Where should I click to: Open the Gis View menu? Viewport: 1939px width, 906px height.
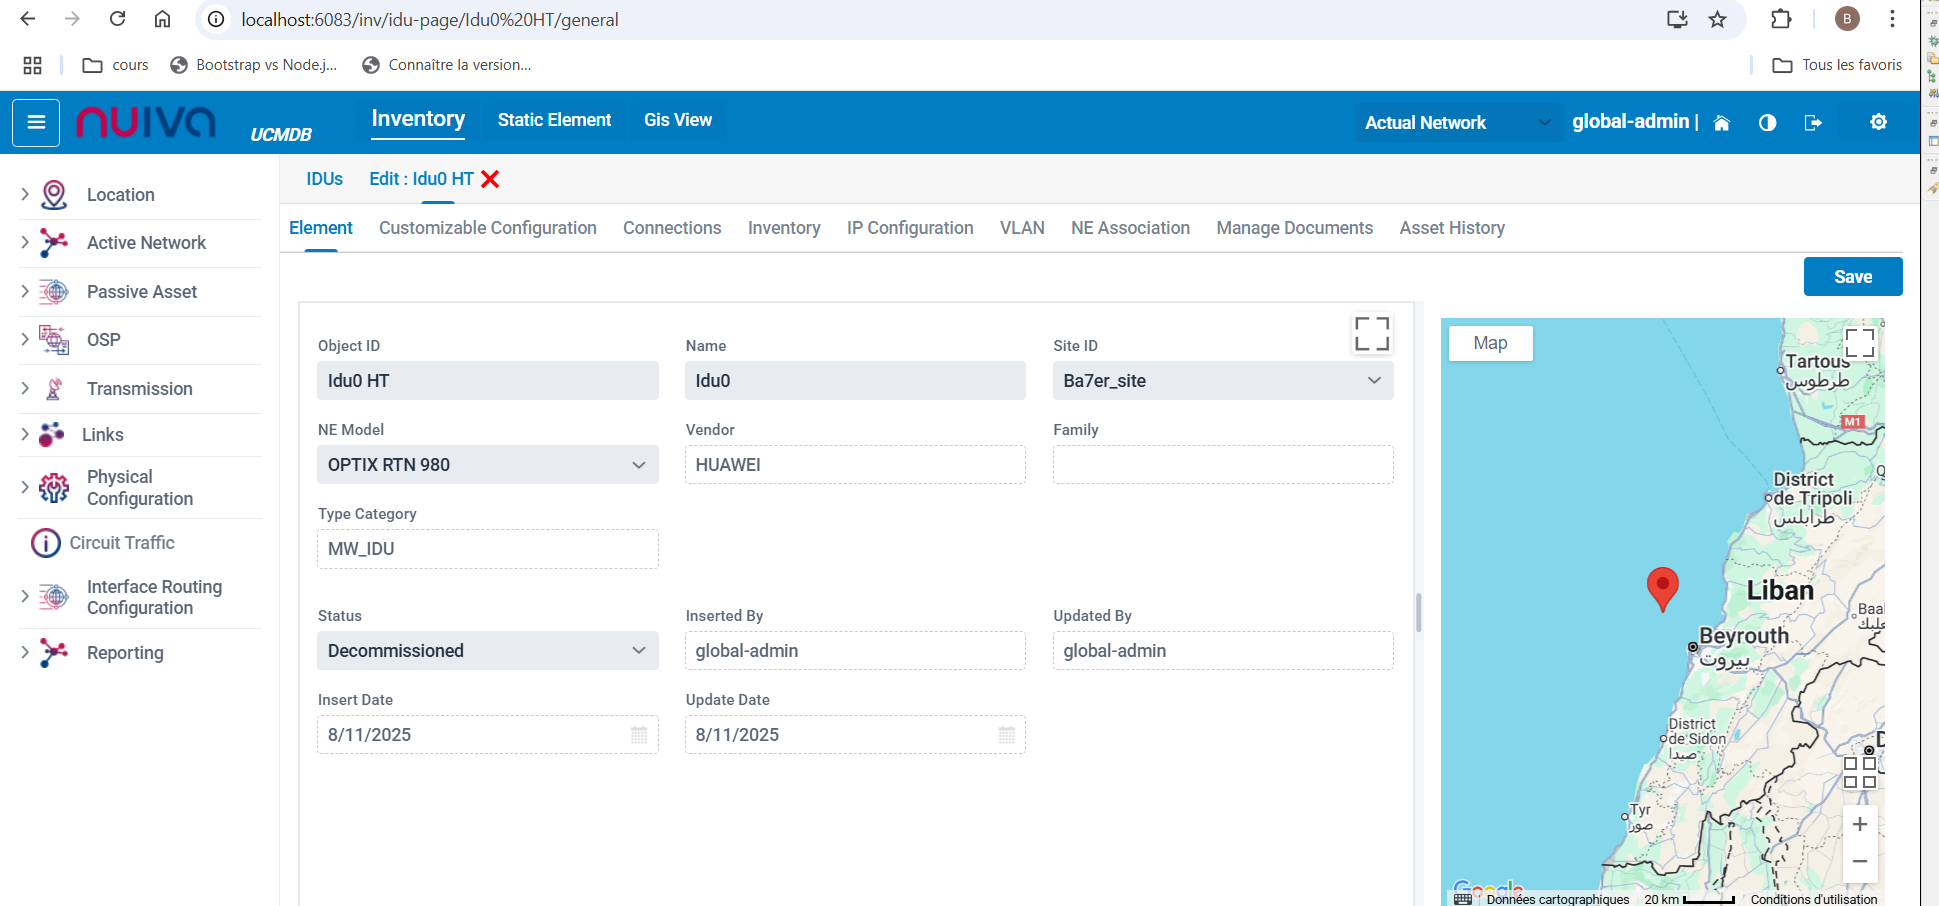coord(677,120)
